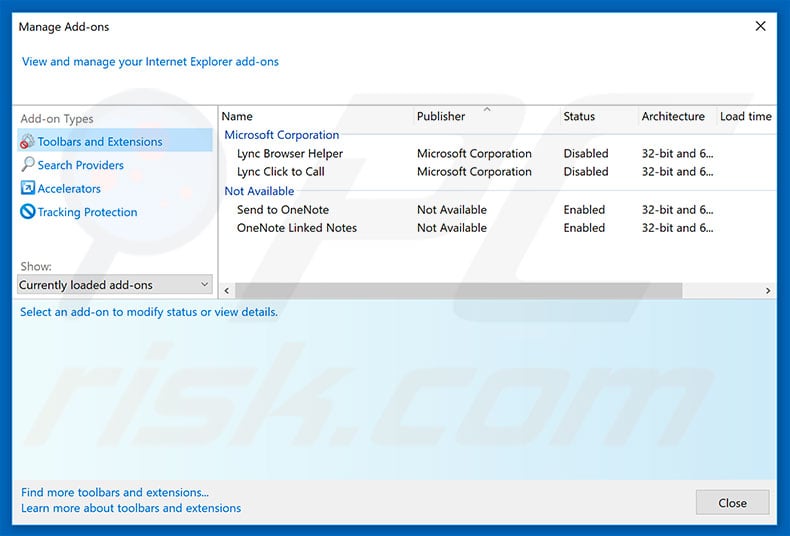This screenshot has width=790, height=536.
Task: Click the horizontal scrollbar right arrow
Action: coord(768,291)
